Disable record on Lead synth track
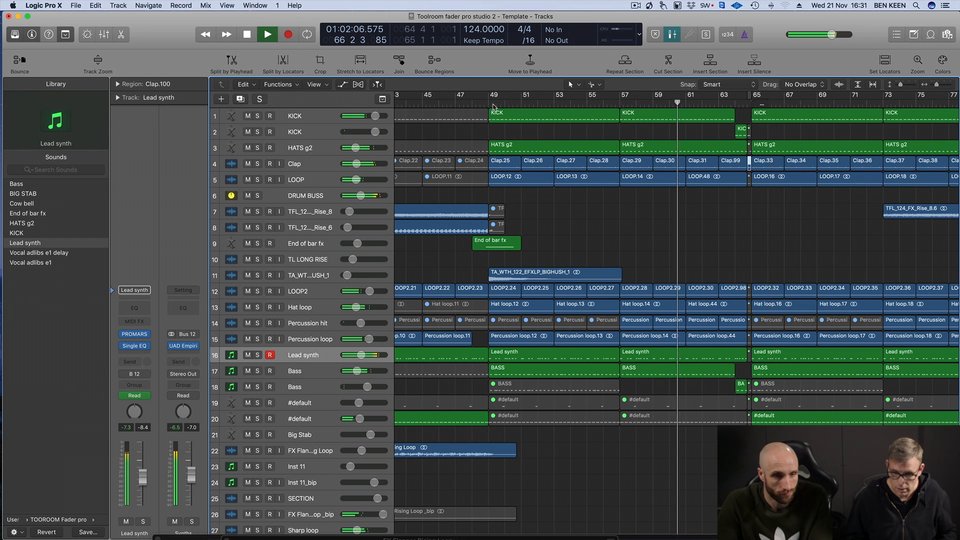Screen dimensions: 960x540 pyautogui.click(x=269, y=354)
